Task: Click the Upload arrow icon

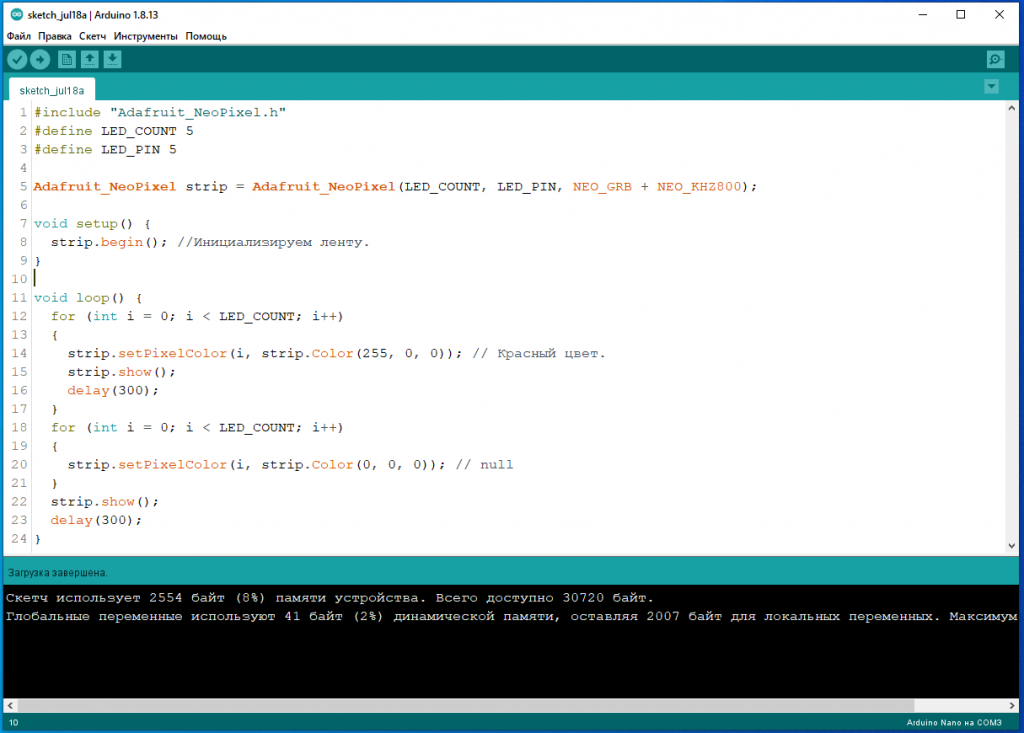Action: tap(40, 60)
